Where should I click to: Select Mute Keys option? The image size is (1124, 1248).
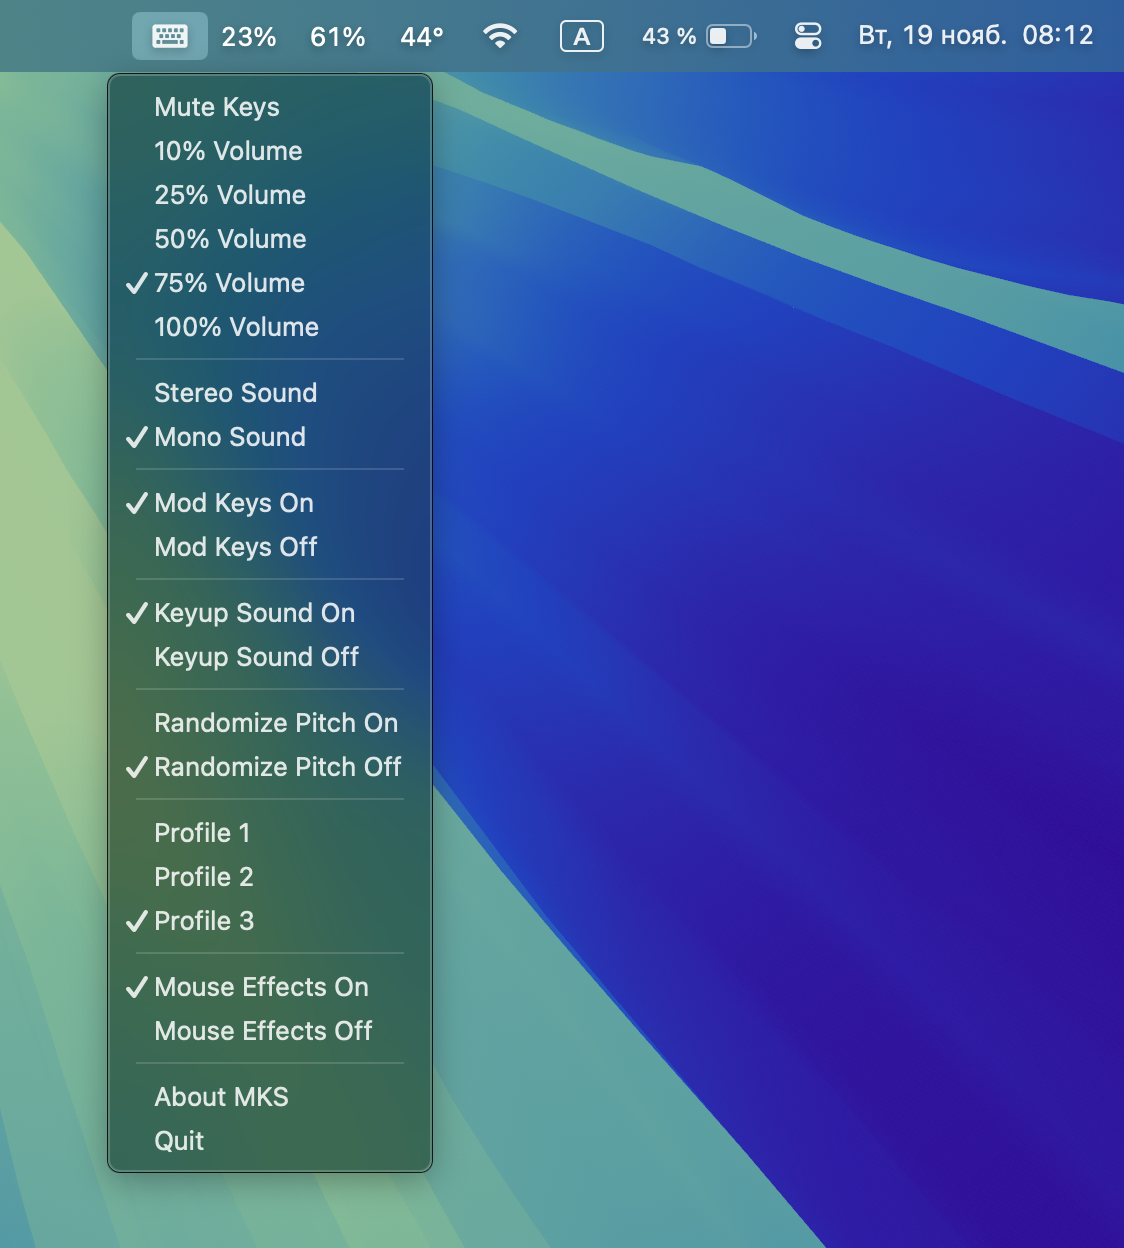(217, 107)
